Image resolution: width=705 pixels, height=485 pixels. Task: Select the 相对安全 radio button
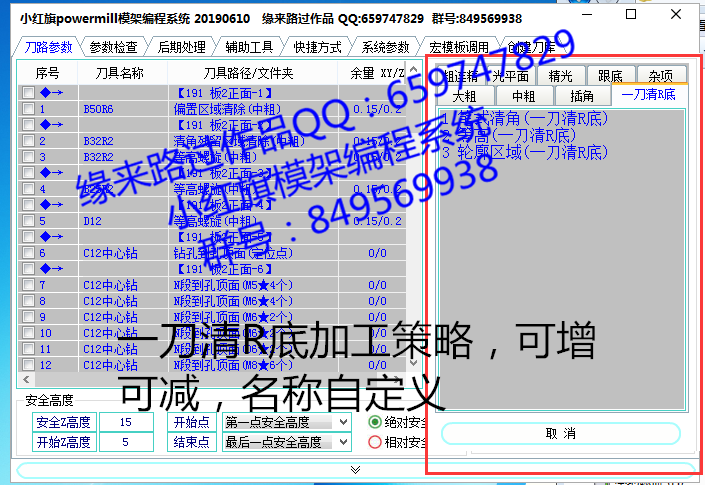click(375, 442)
